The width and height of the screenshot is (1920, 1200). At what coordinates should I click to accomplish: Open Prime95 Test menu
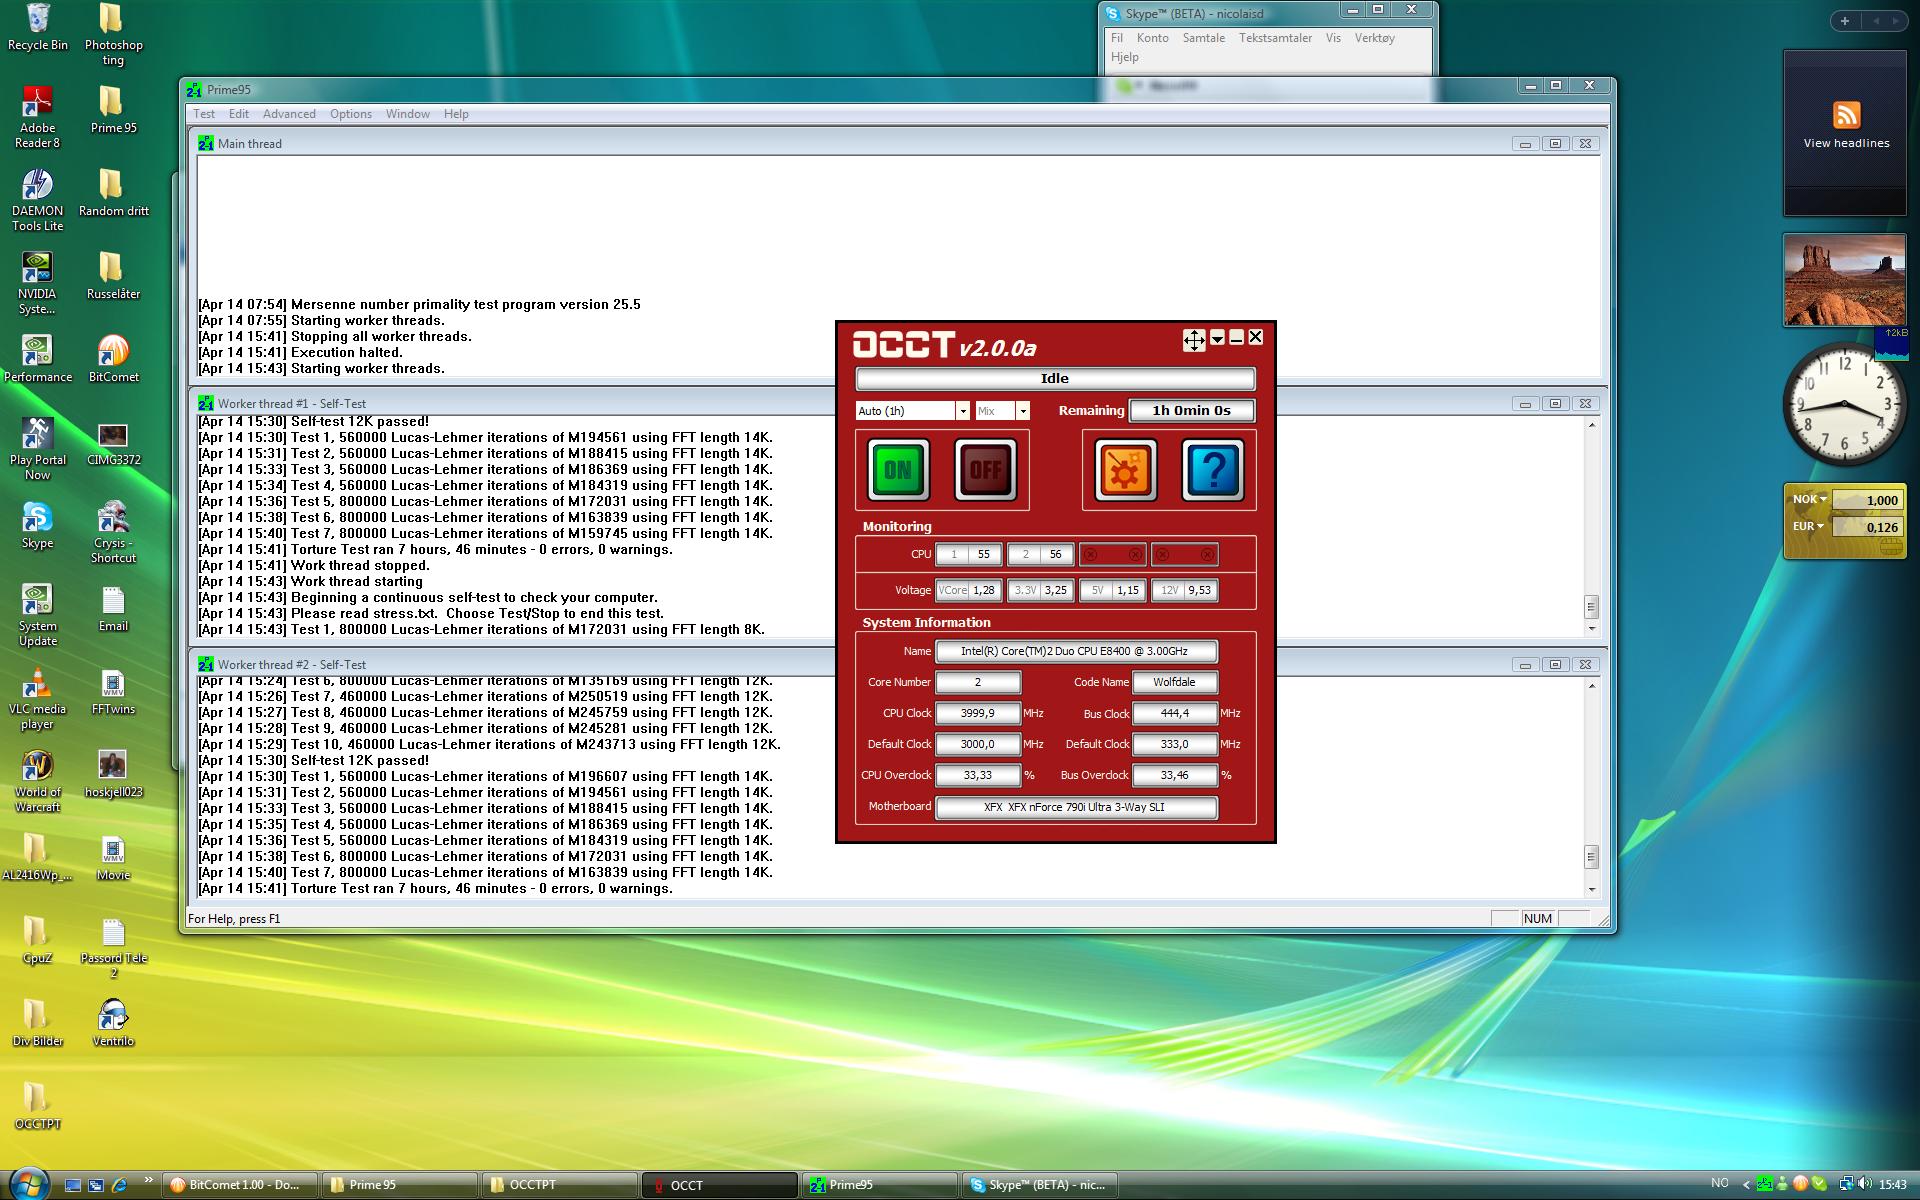pyautogui.click(x=204, y=114)
